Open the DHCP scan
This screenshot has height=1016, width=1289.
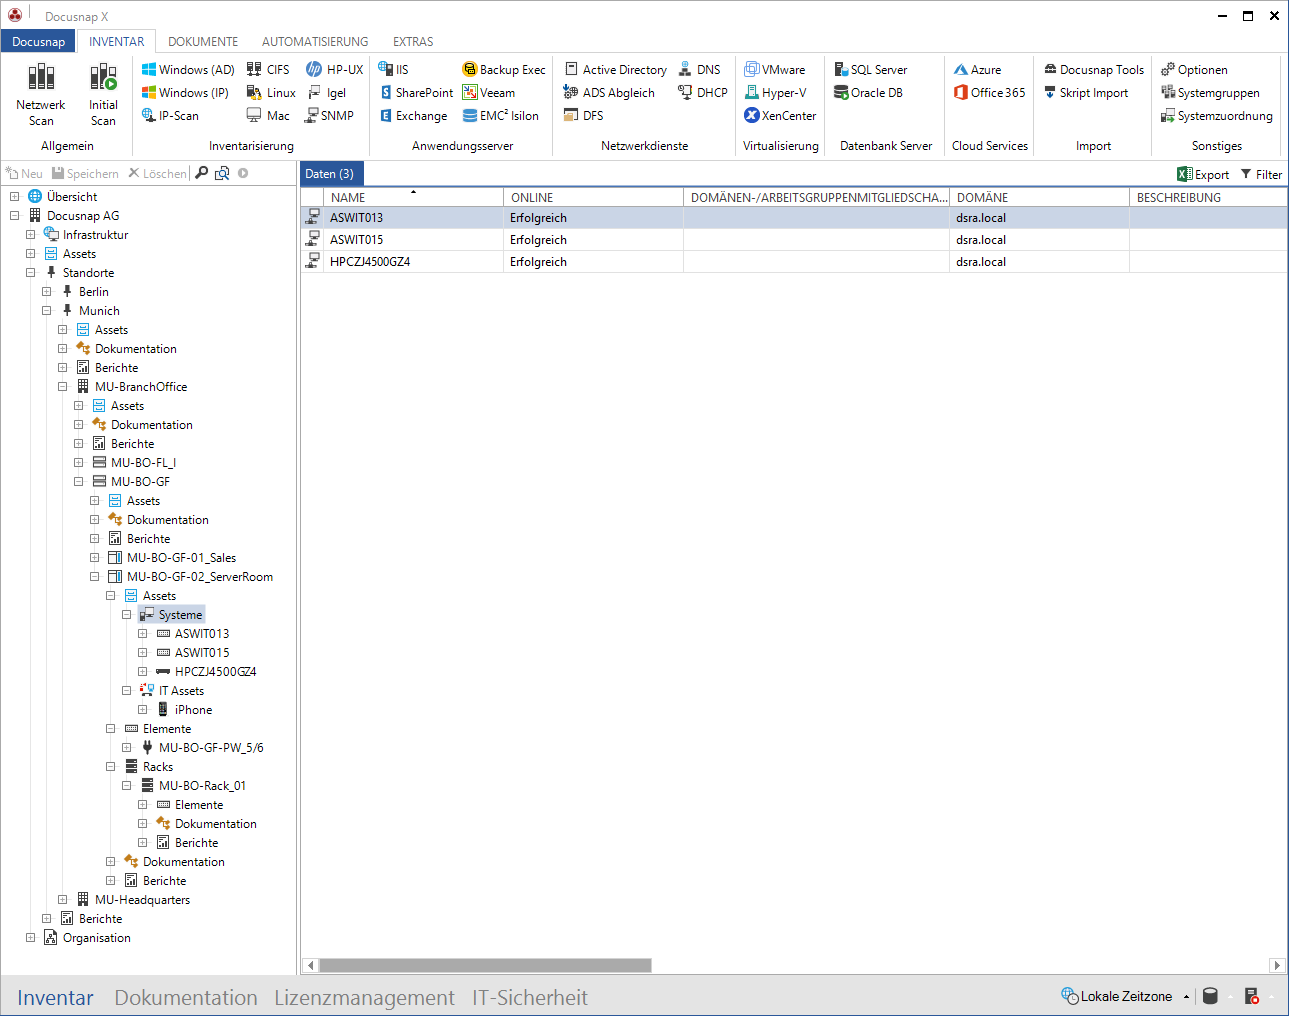coord(703,93)
